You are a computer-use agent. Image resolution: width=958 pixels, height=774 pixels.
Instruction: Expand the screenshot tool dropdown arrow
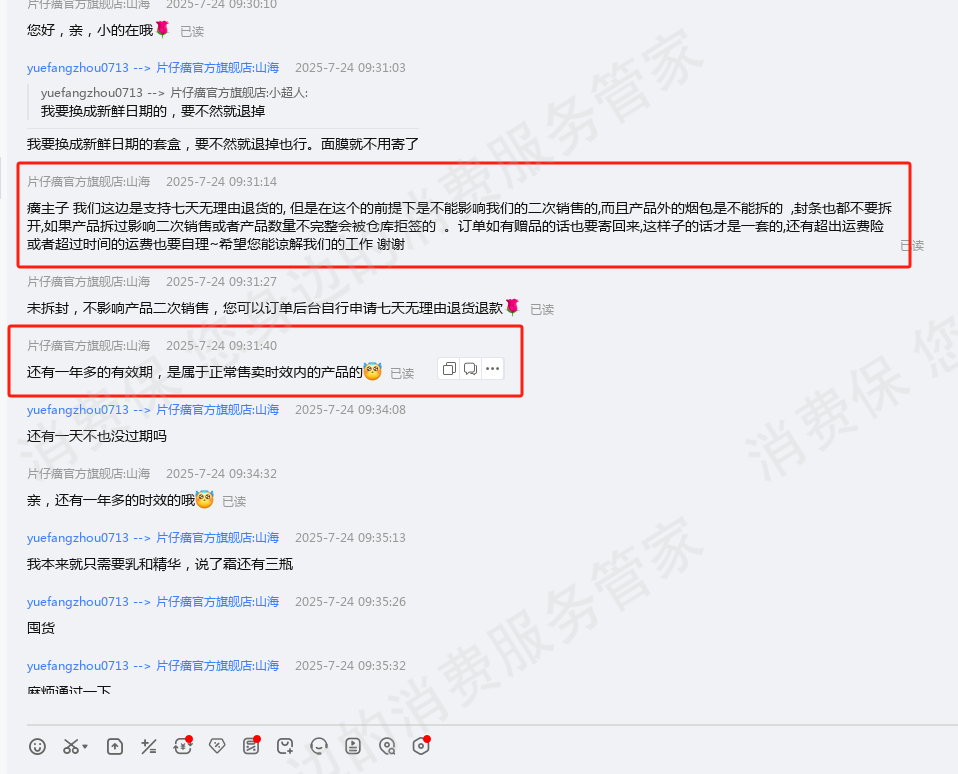click(85, 747)
